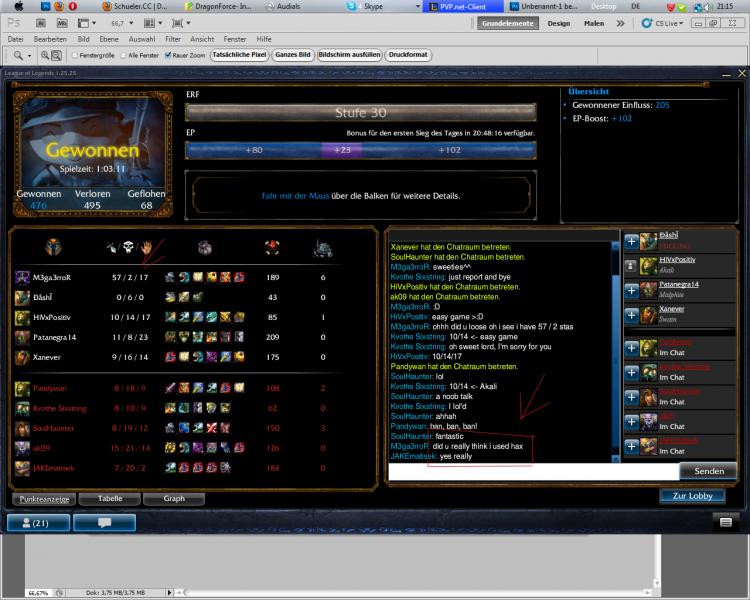Switch to the Design workspace
Viewport: 750px width, 600px height.
(x=559, y=23)
